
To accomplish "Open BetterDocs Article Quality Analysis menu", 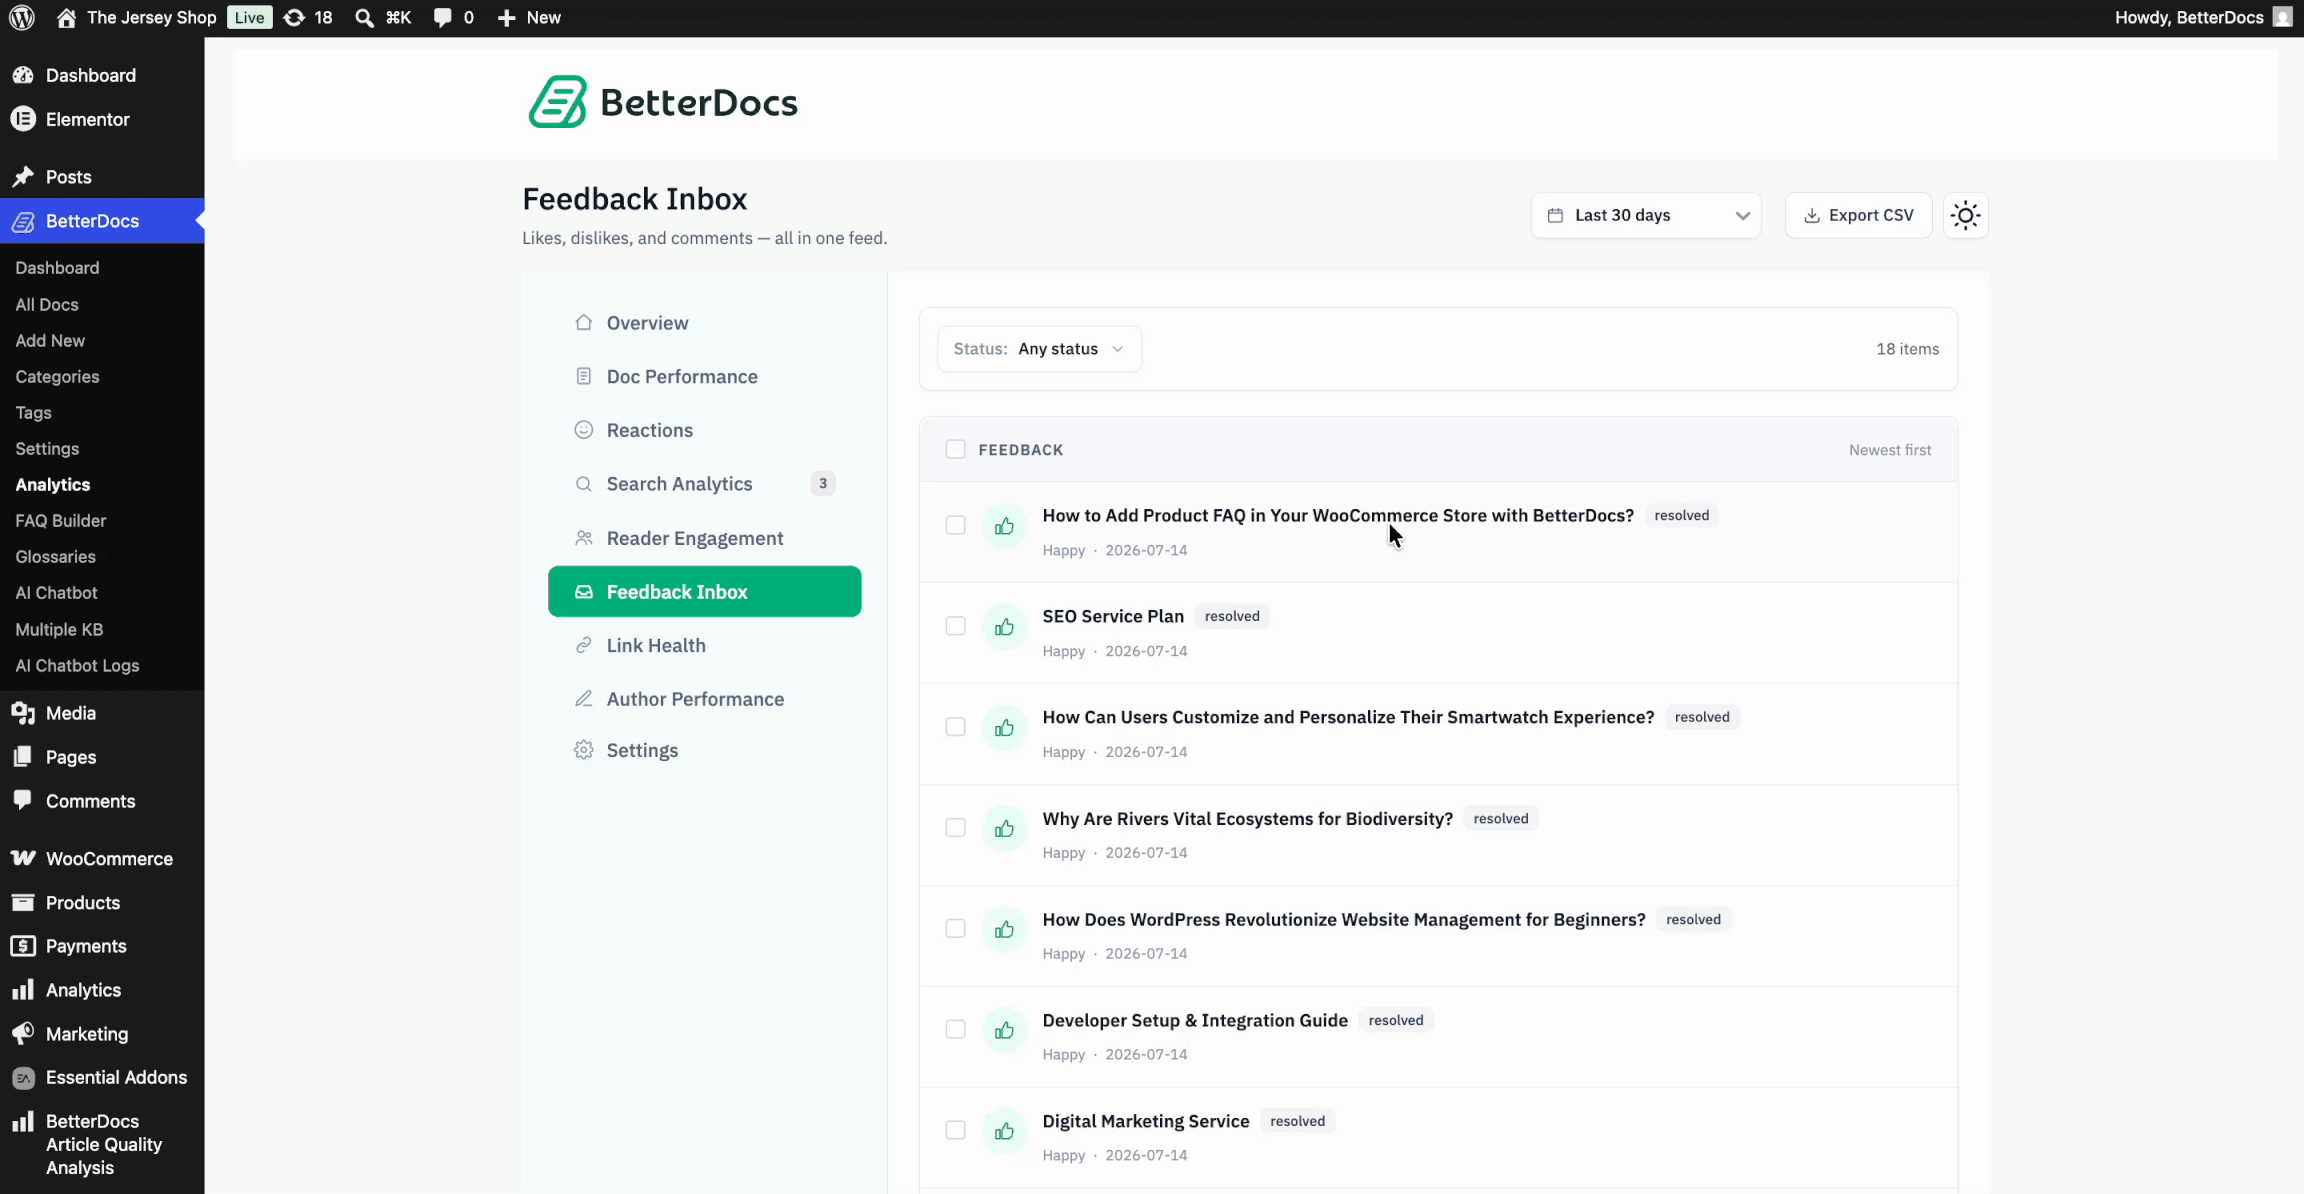I will point(102,1144).
